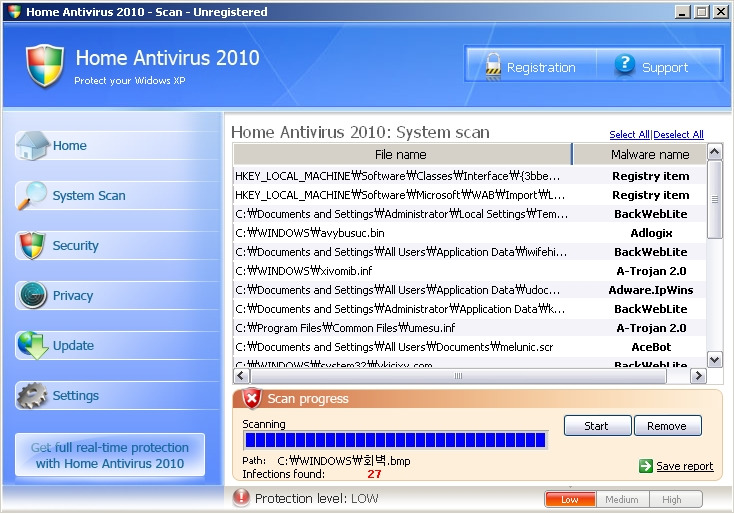The image size is (734, 515).
Task: Click the Administrator Local Settings Tem... row
Action: 470,214
